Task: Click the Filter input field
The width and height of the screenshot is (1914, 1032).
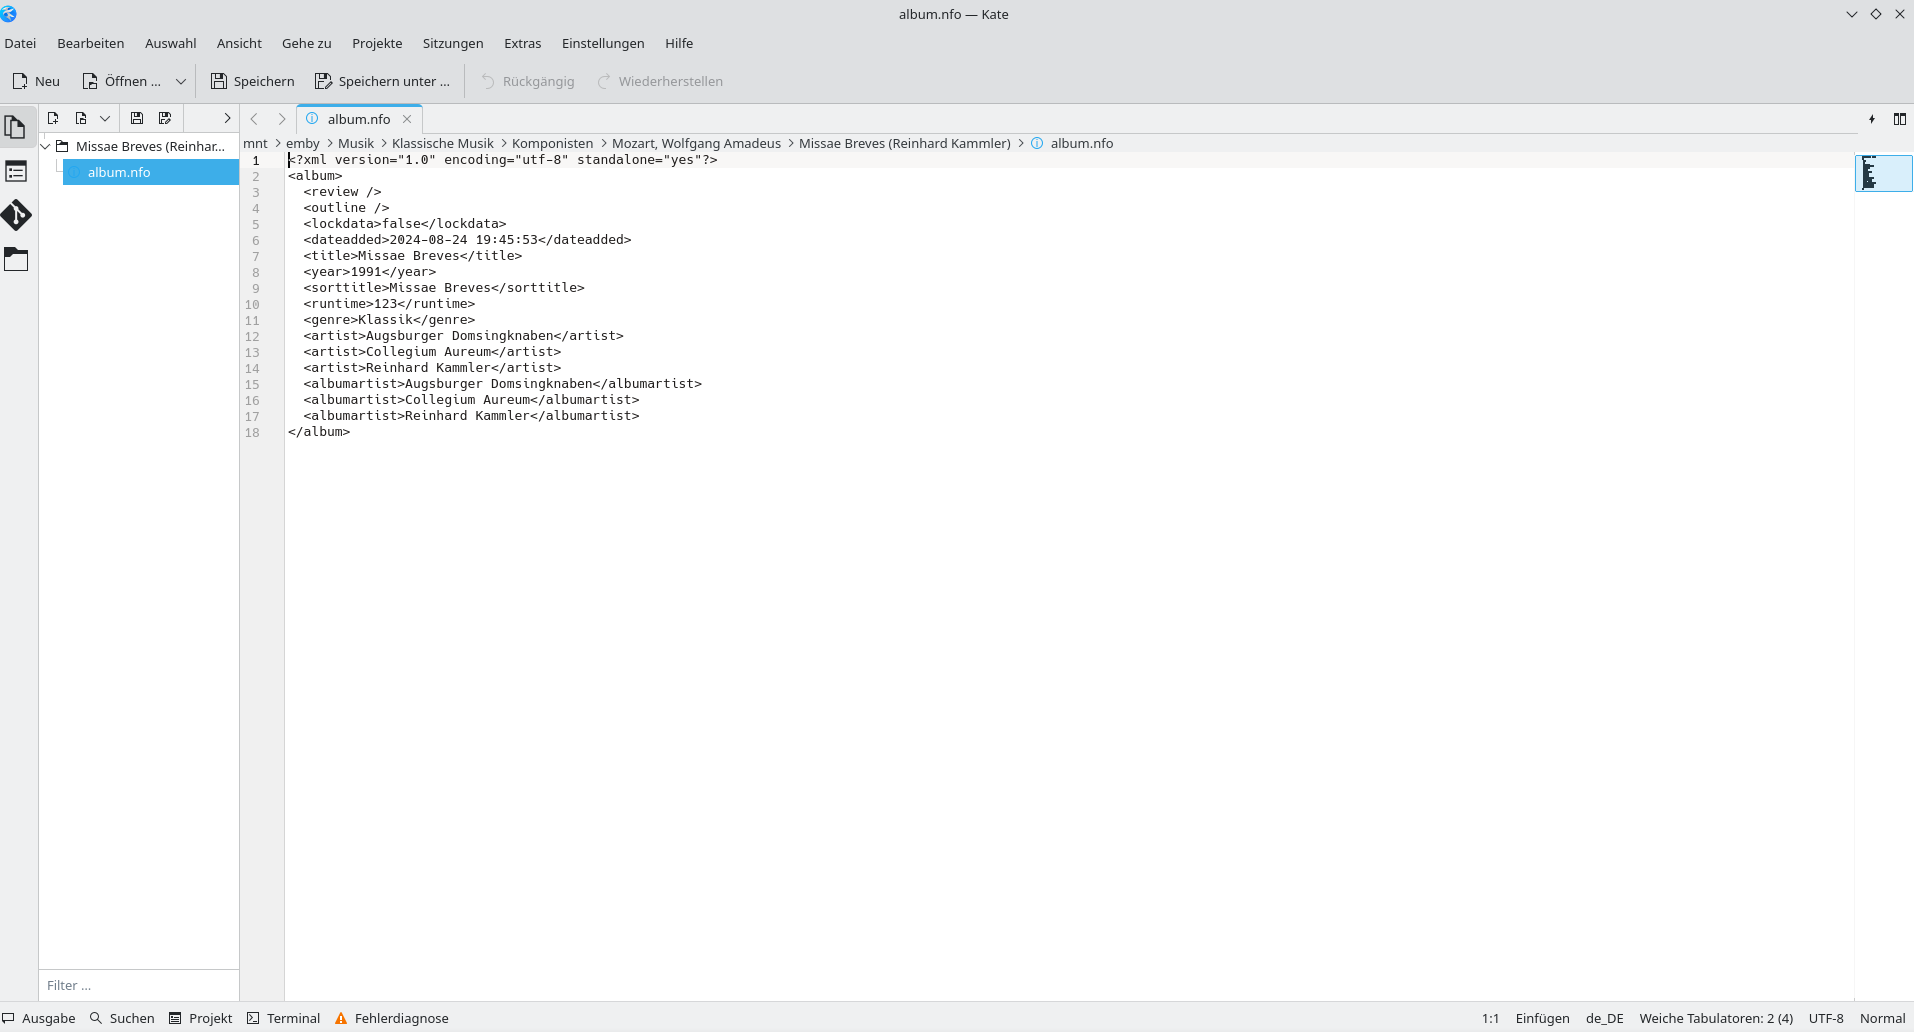Action: (139, 985)
